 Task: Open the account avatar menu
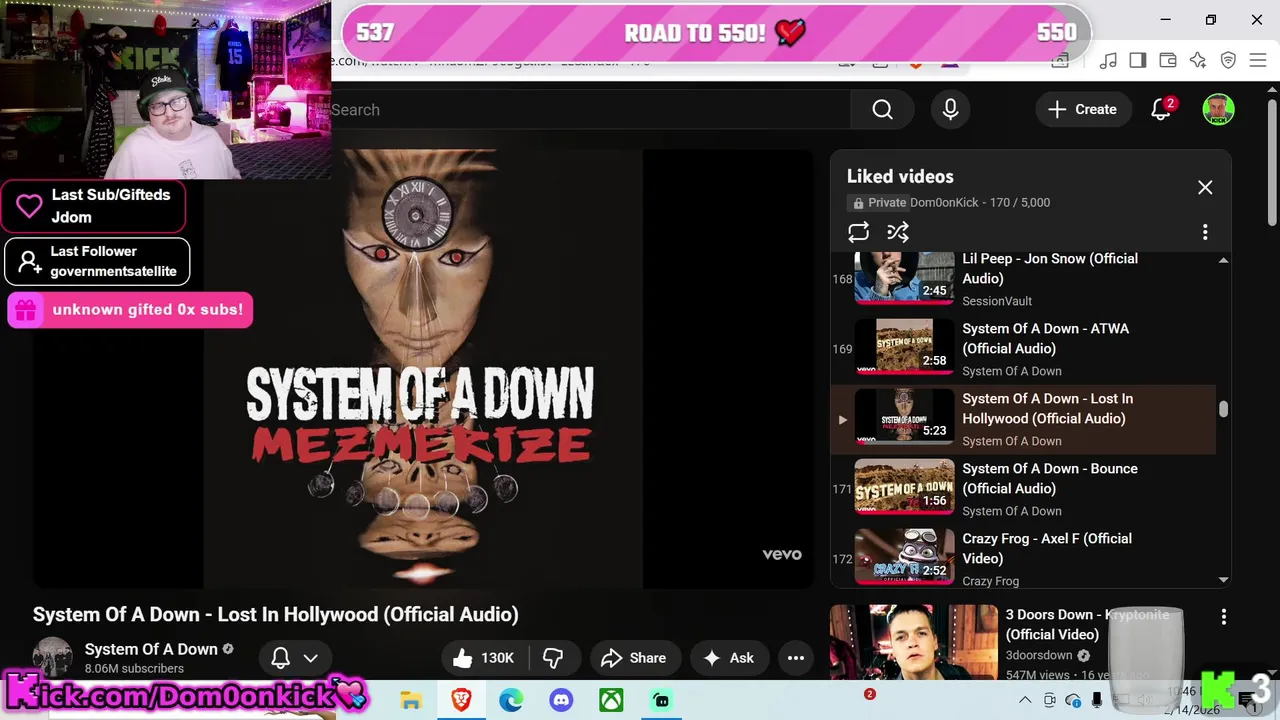(1218, 110)
